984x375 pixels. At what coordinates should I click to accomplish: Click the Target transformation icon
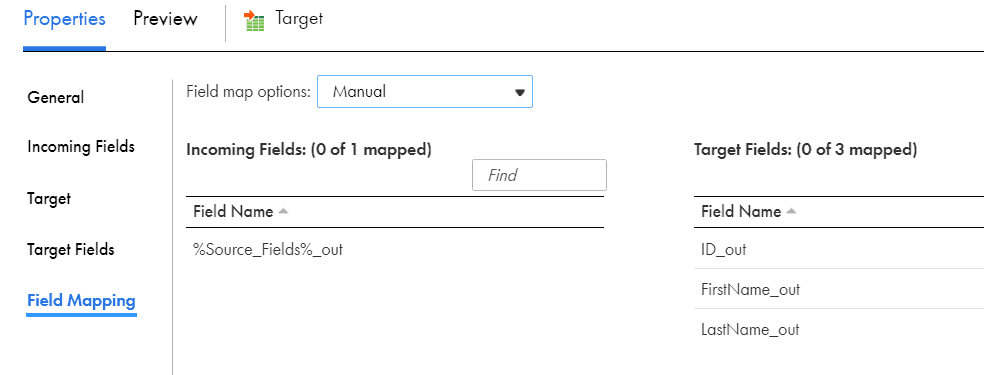coord(254,20)
